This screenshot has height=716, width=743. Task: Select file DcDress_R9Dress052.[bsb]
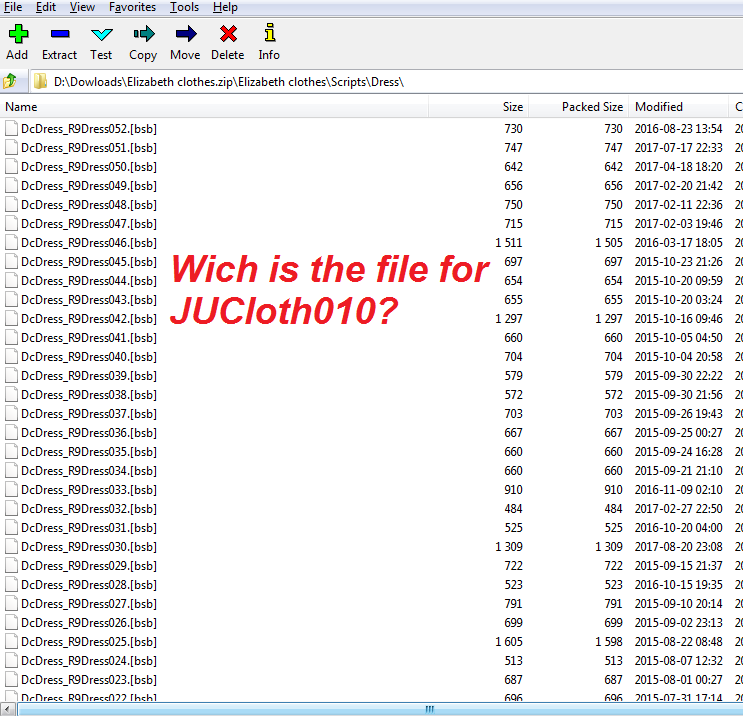[x=88, y=129]
